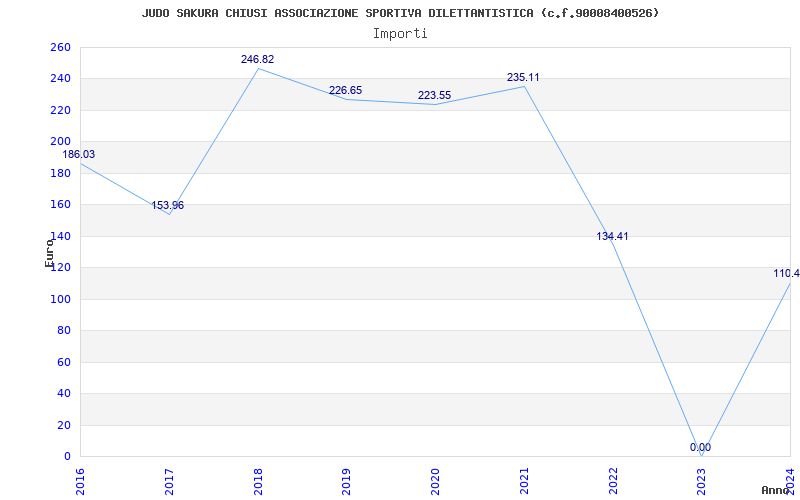Click the 260 y-axis tick label

60,47
